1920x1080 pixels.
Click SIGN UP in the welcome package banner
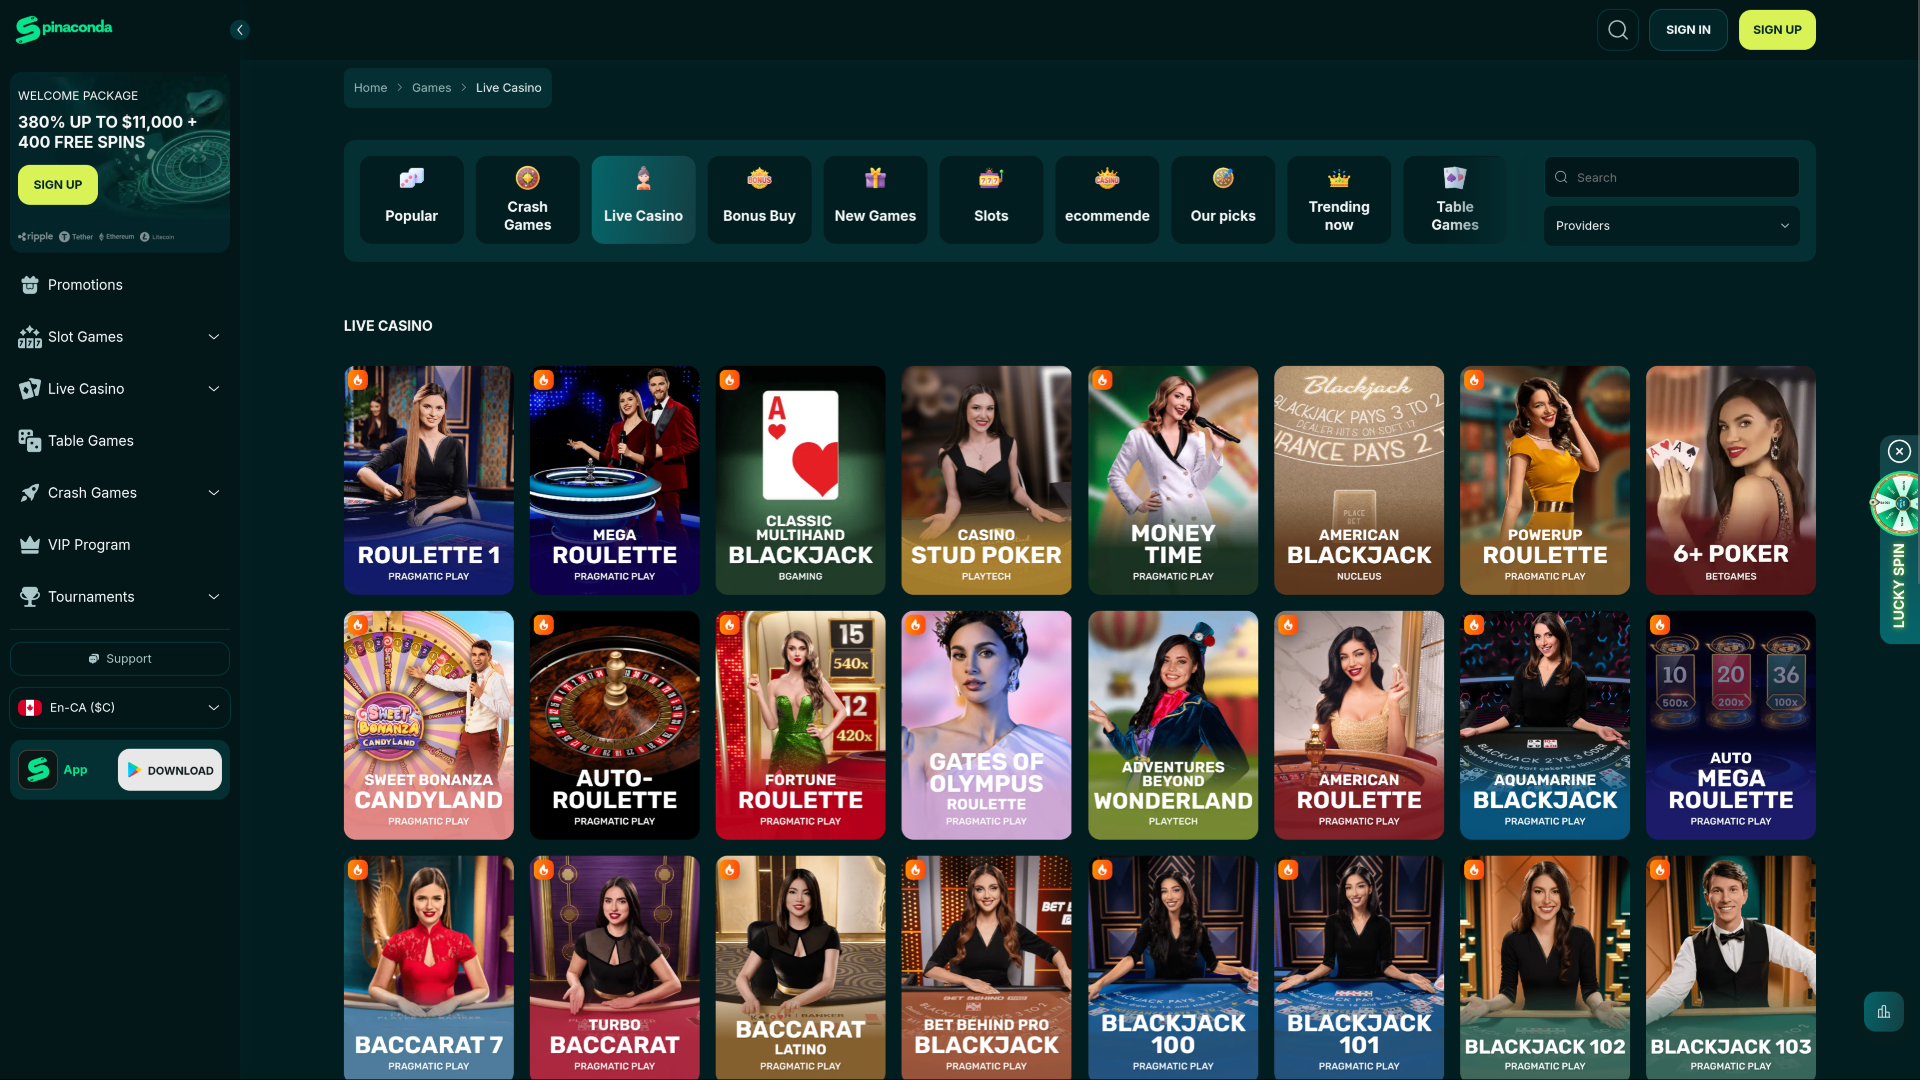tap(58, 185)
